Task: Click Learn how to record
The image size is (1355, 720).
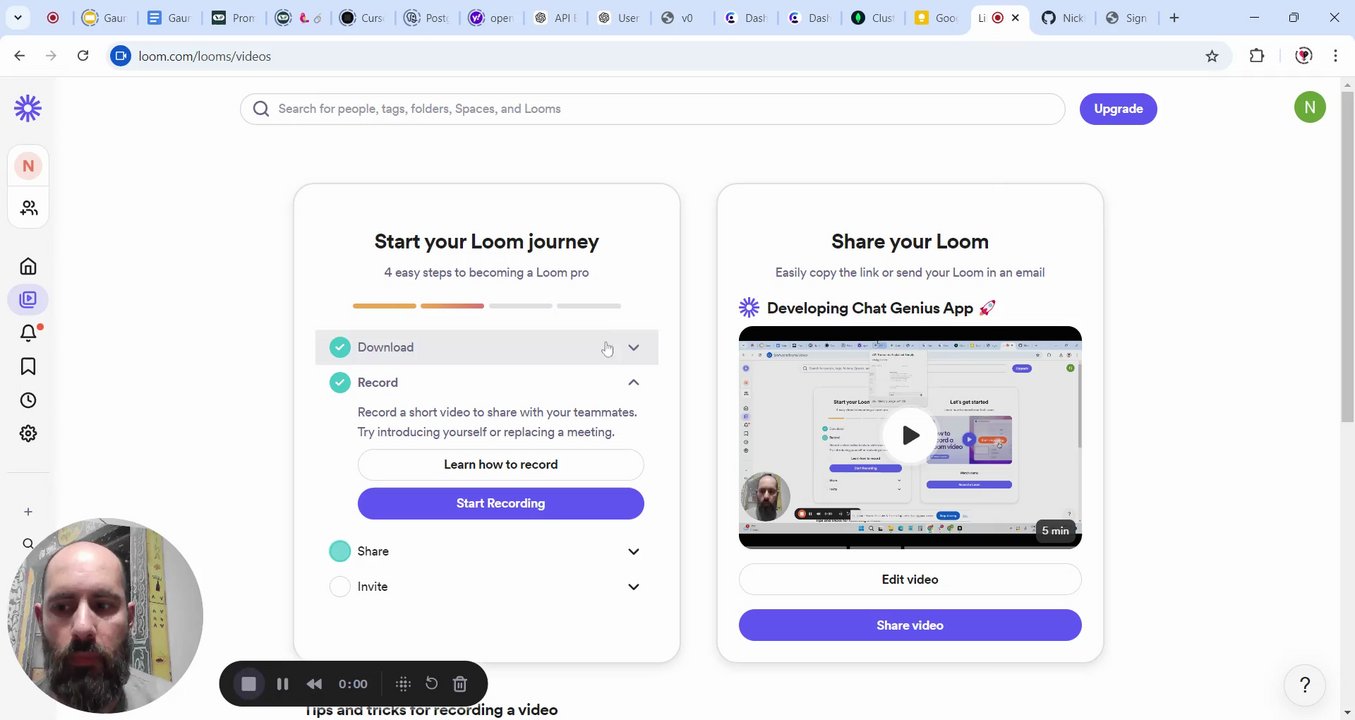Action: click(501, 464)
